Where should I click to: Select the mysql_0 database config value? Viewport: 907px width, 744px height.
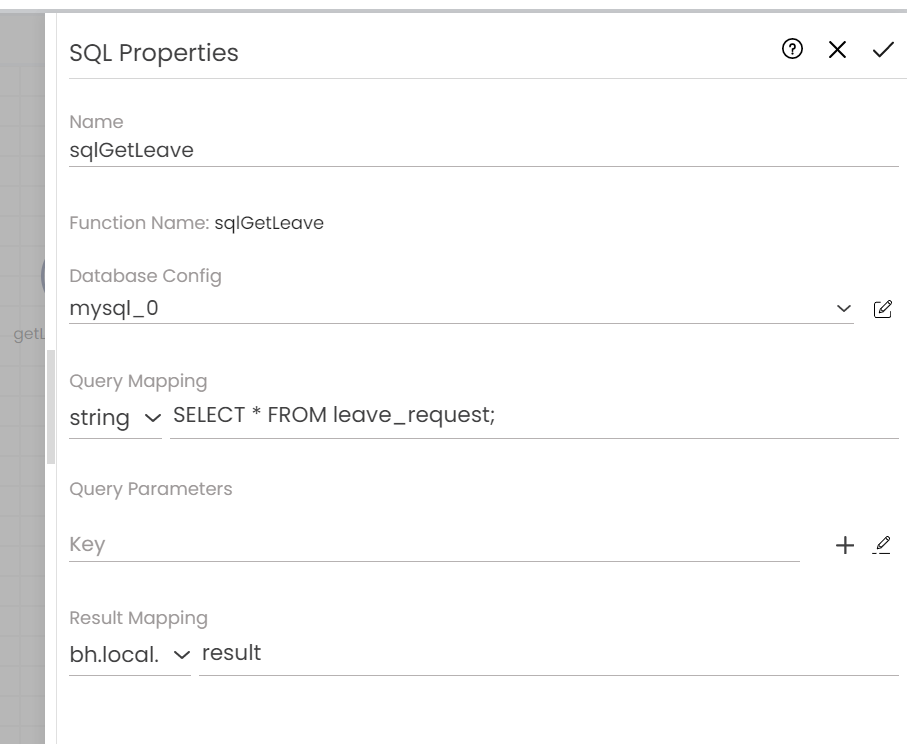[x=461, y=308]
